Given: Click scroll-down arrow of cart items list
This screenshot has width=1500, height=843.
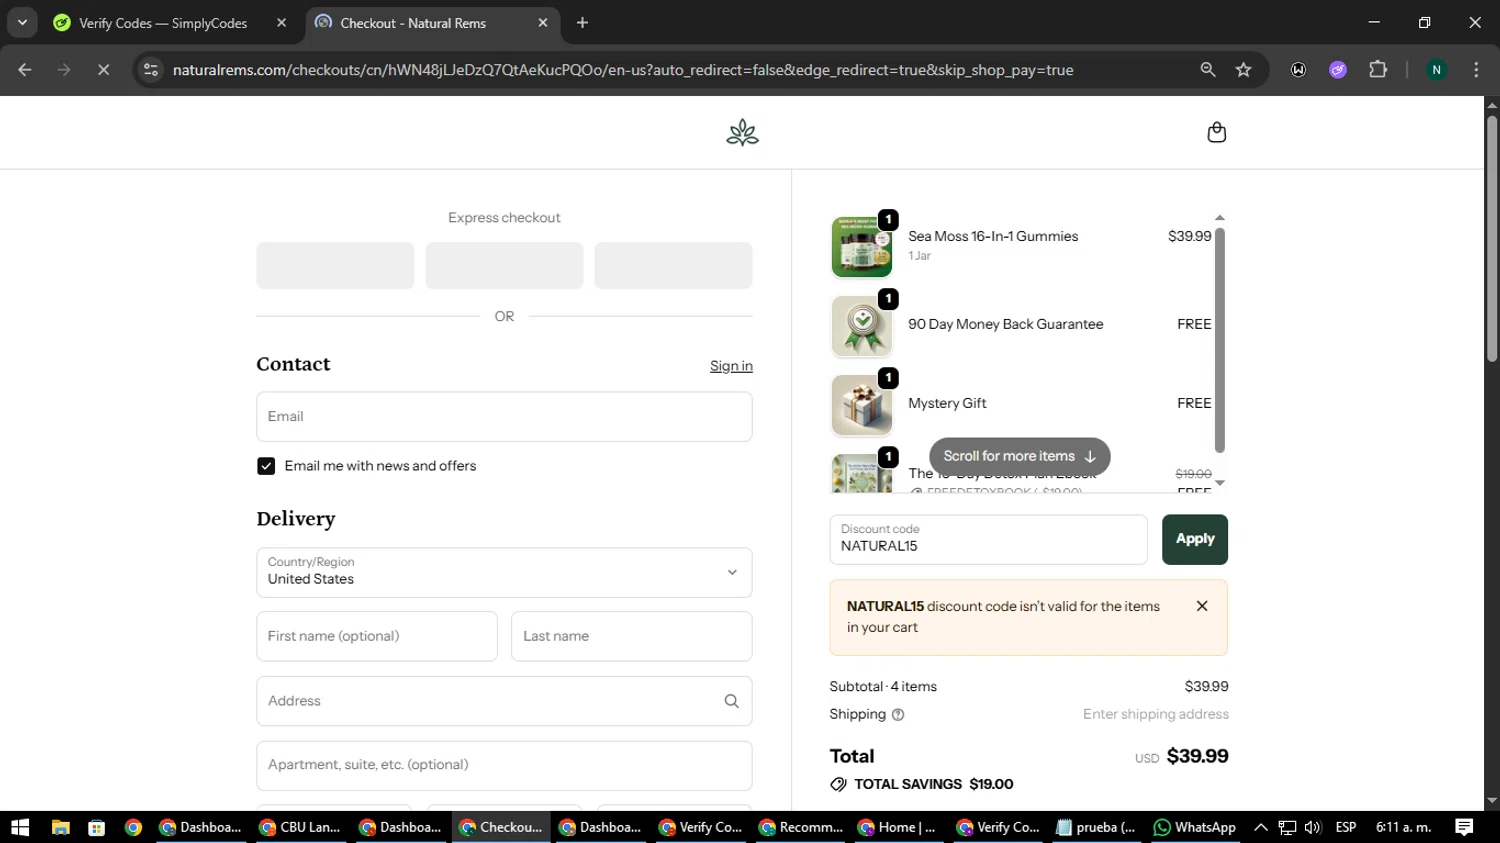Looking at the screenshot, I should (1219, 483).
